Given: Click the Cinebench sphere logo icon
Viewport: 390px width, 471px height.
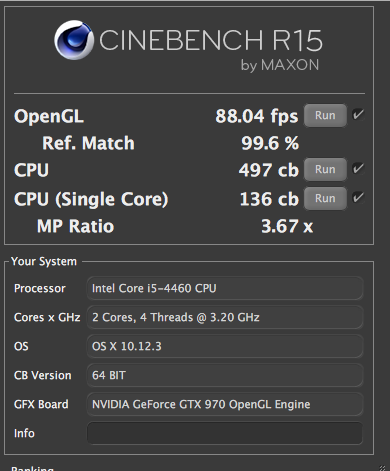Looking at the screenshot, I should [x=74, y=40].
